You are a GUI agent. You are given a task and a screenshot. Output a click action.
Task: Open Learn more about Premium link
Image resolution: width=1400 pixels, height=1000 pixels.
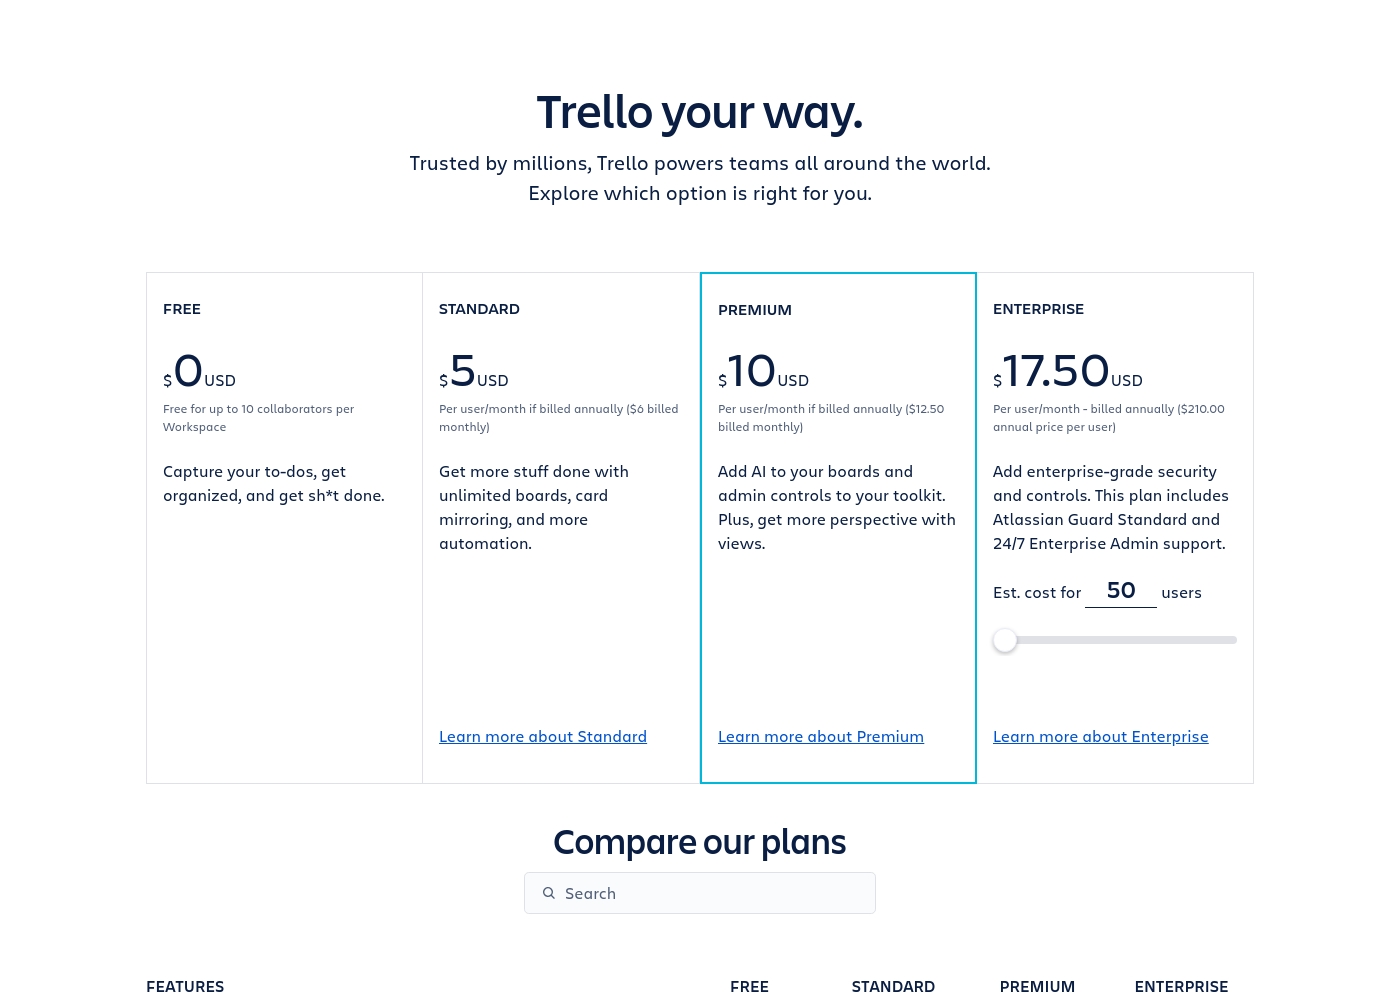tap(821, 736)
